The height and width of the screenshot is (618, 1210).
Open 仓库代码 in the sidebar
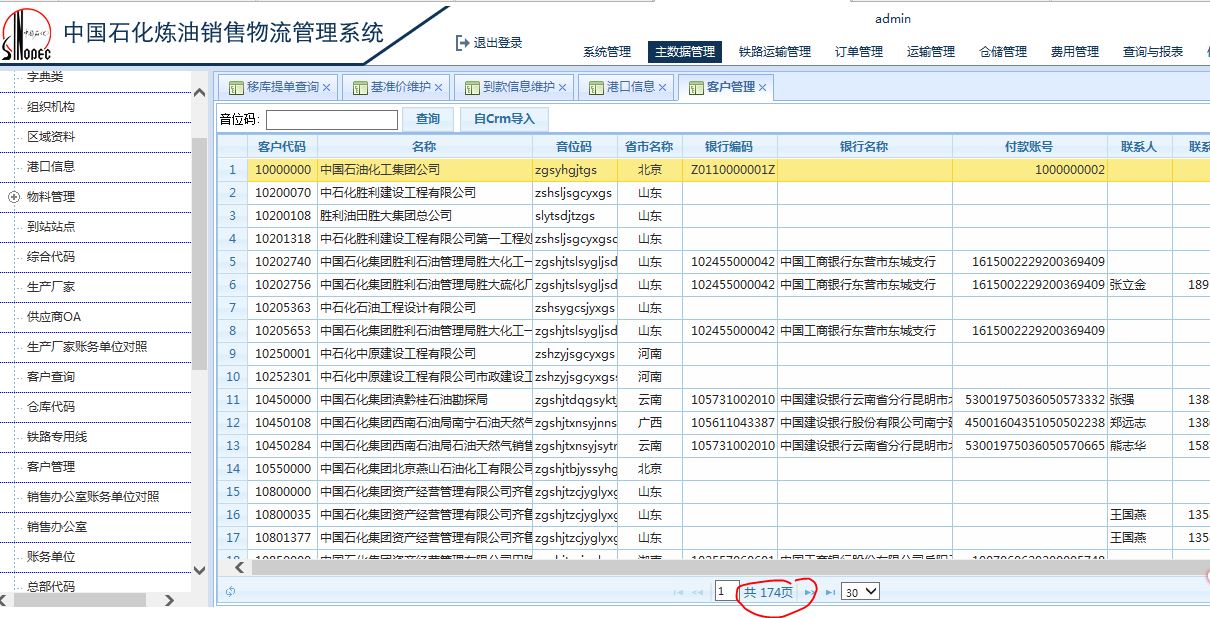51,407
